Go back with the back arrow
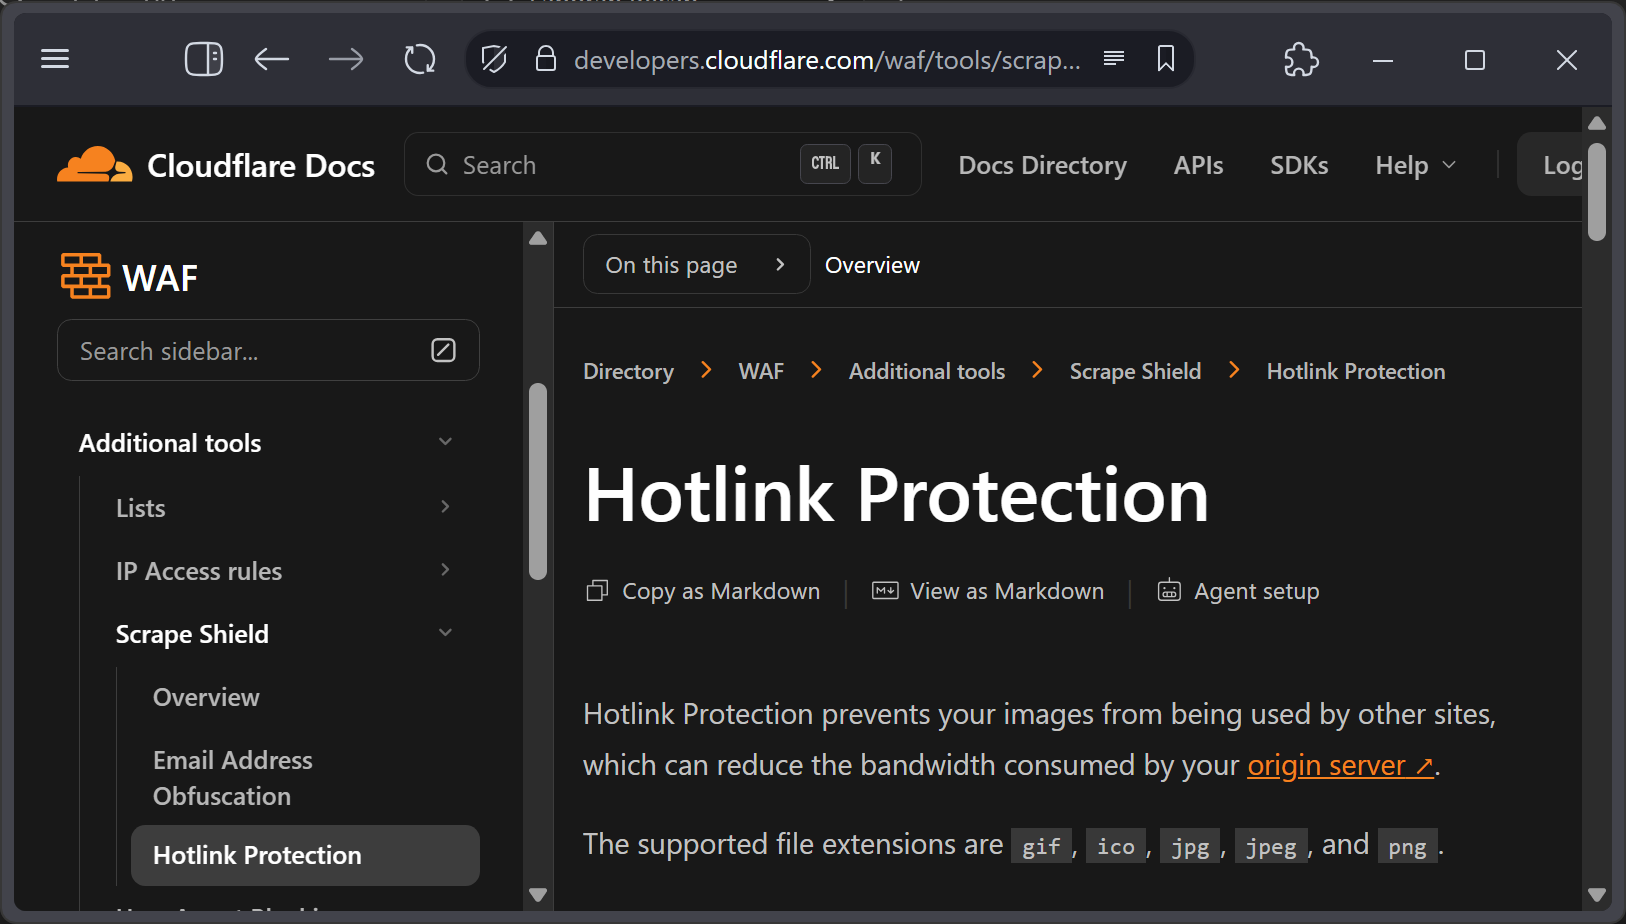The image size is (1626, 924). coord(272,59)
